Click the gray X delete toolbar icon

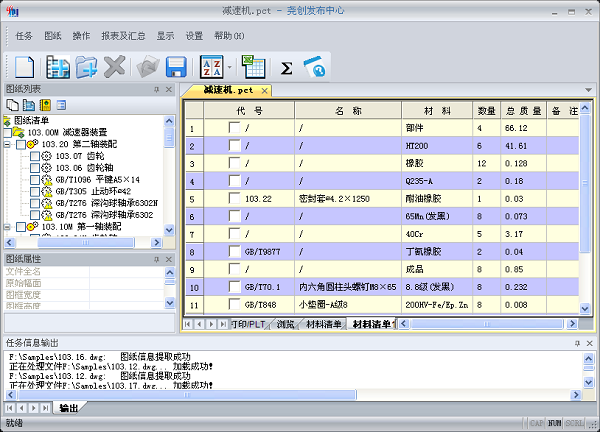click(x=115, y=67)
